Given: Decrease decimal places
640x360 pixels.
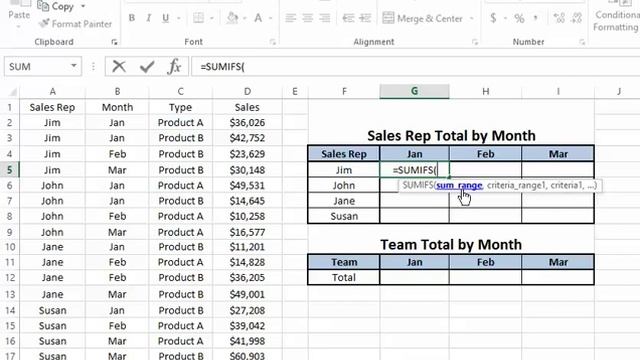Looking at the screenshot, I should pyautogui.click(x=576, y=18).
